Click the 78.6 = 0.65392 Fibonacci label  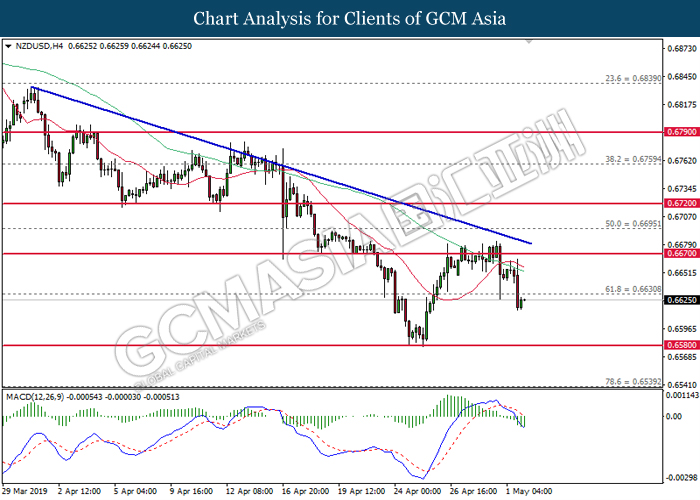pos(633,382)
